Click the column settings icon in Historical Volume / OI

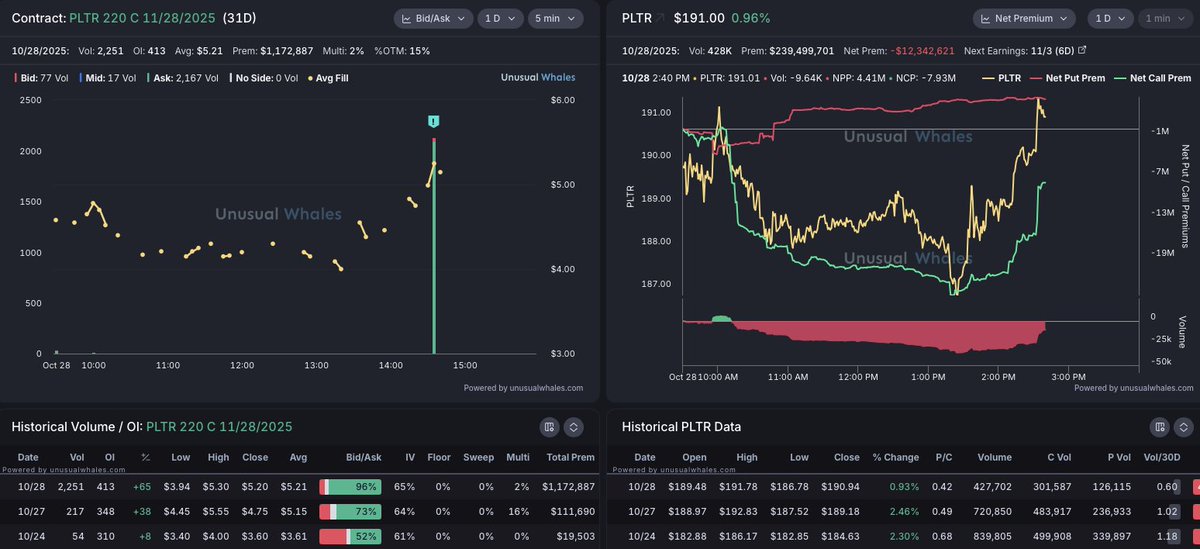(549, 427)
